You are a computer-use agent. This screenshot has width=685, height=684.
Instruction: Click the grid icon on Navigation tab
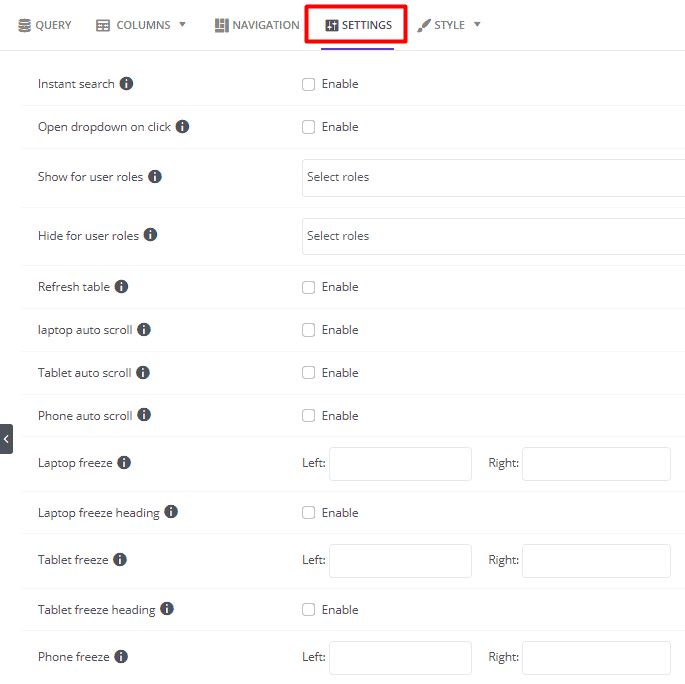222,25
